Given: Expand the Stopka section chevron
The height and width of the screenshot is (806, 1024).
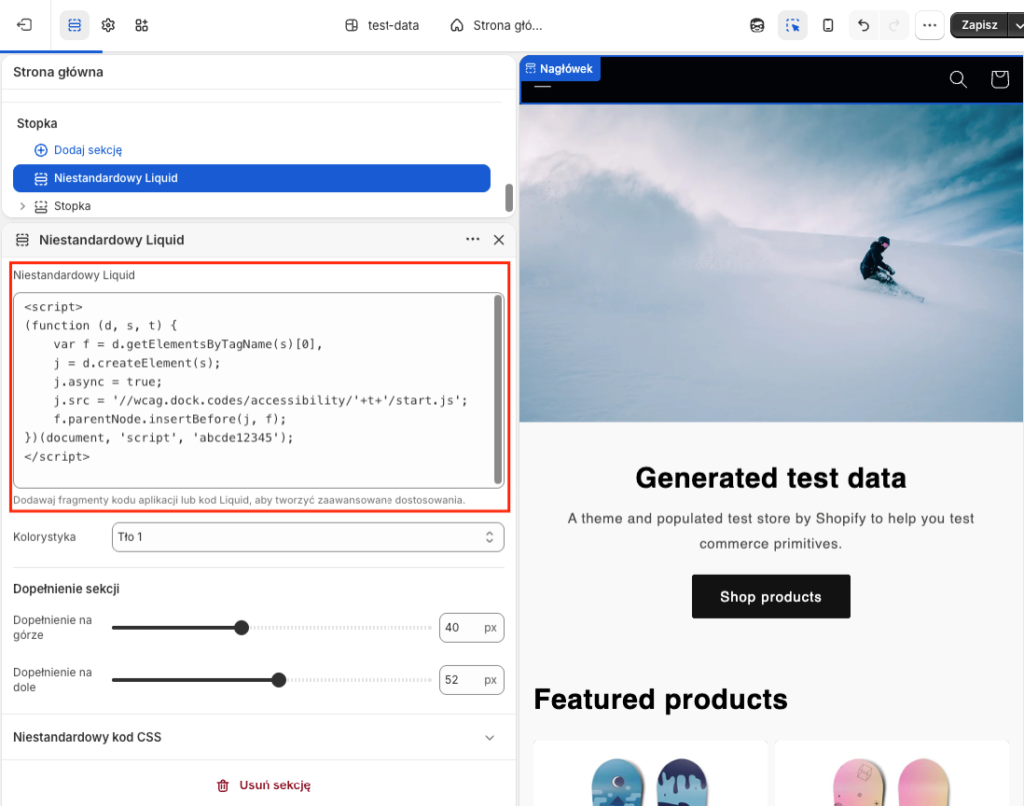Looking at the screenshot, I should (22, 206).
